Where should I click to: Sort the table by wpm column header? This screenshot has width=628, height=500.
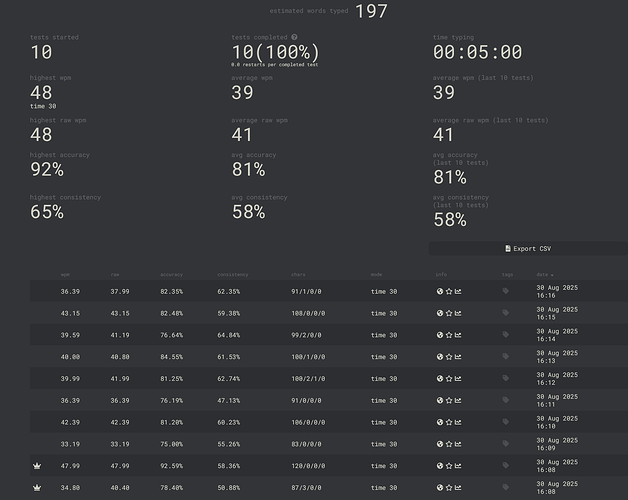(65, 273)
